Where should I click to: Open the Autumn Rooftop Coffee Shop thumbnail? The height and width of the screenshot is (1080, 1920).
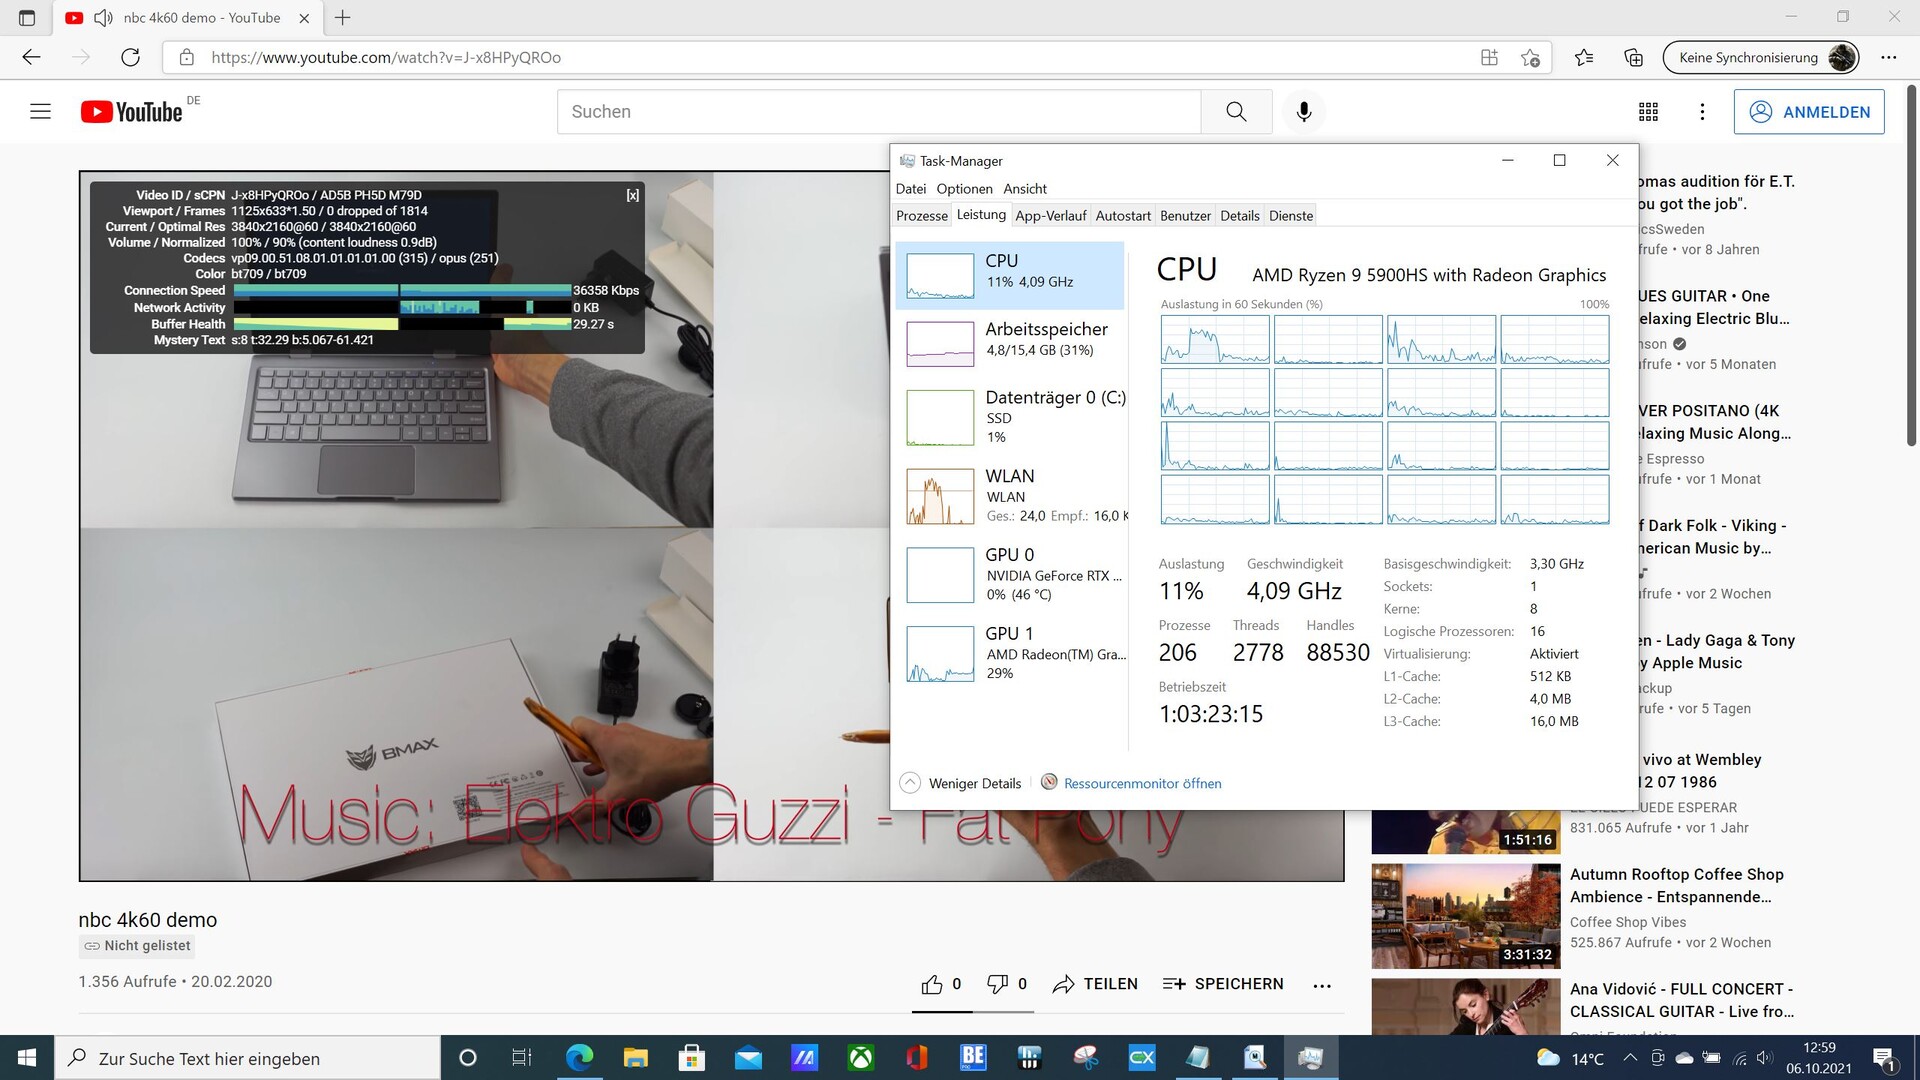(x=1465, y=916)
